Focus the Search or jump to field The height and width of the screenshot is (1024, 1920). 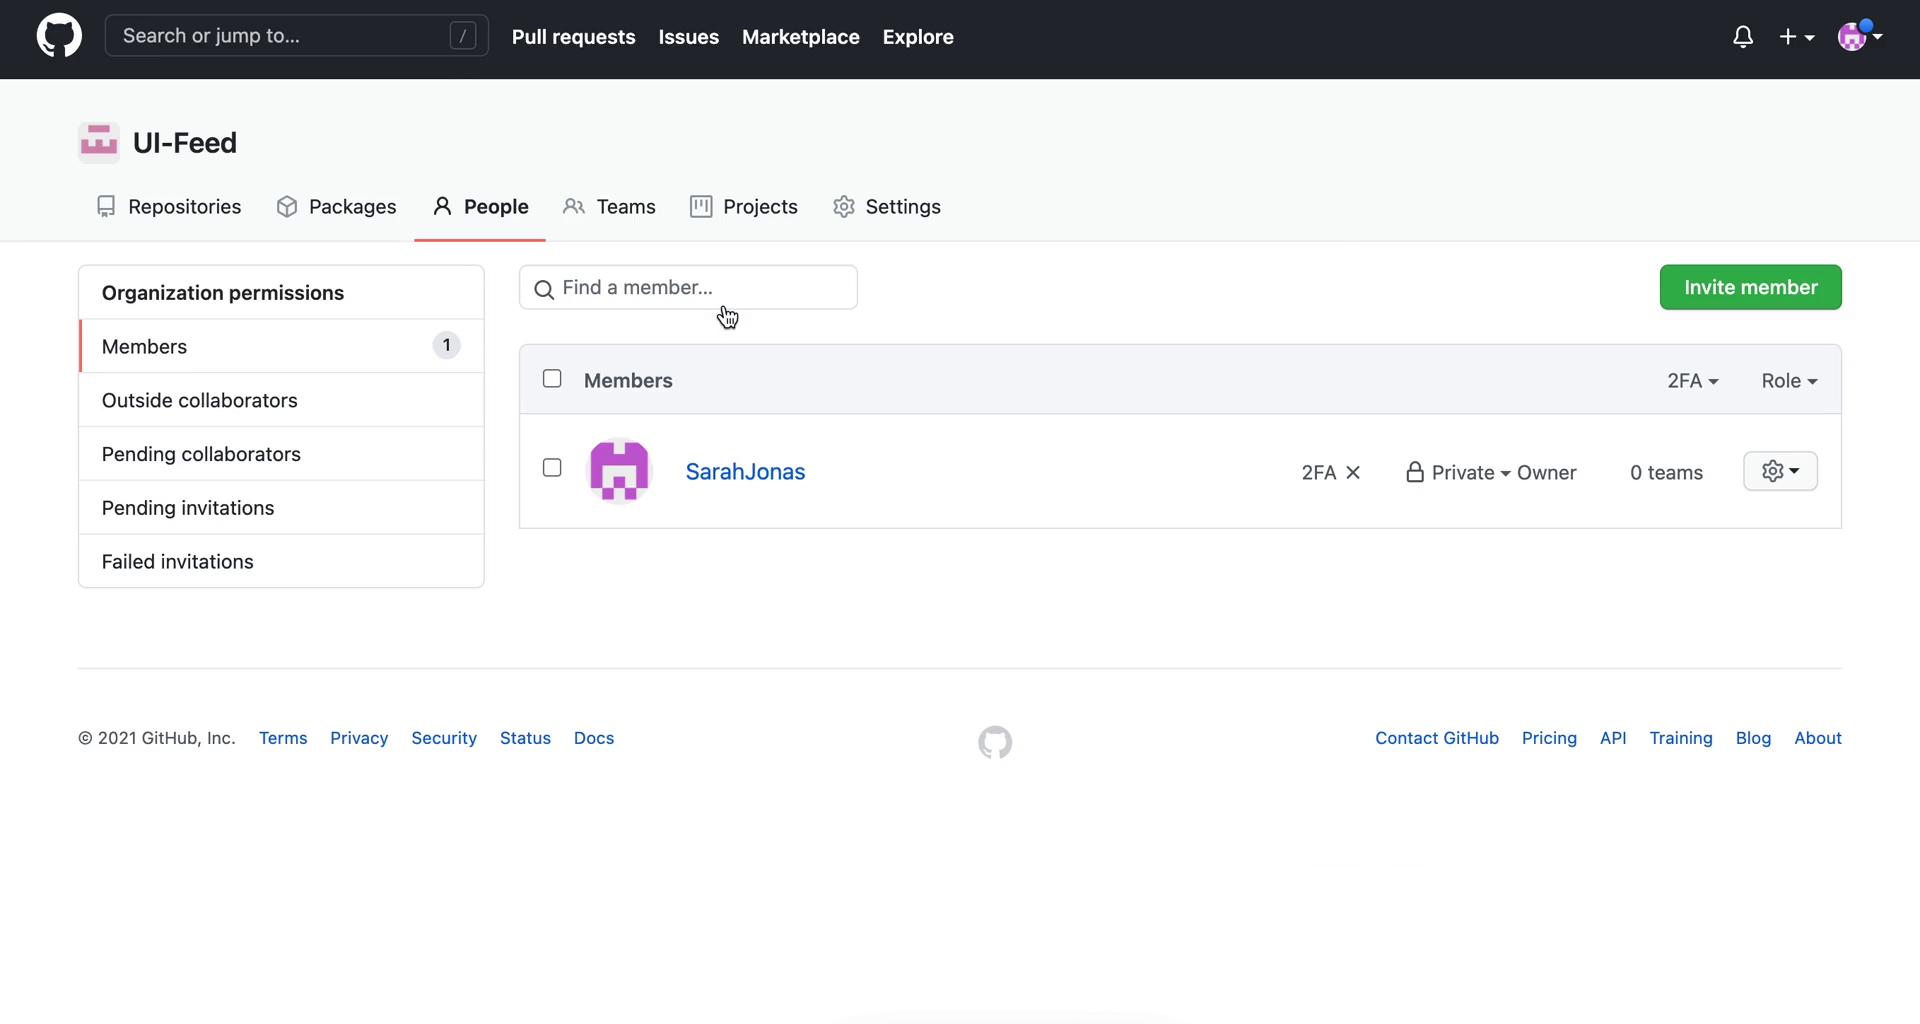point(296,36)
